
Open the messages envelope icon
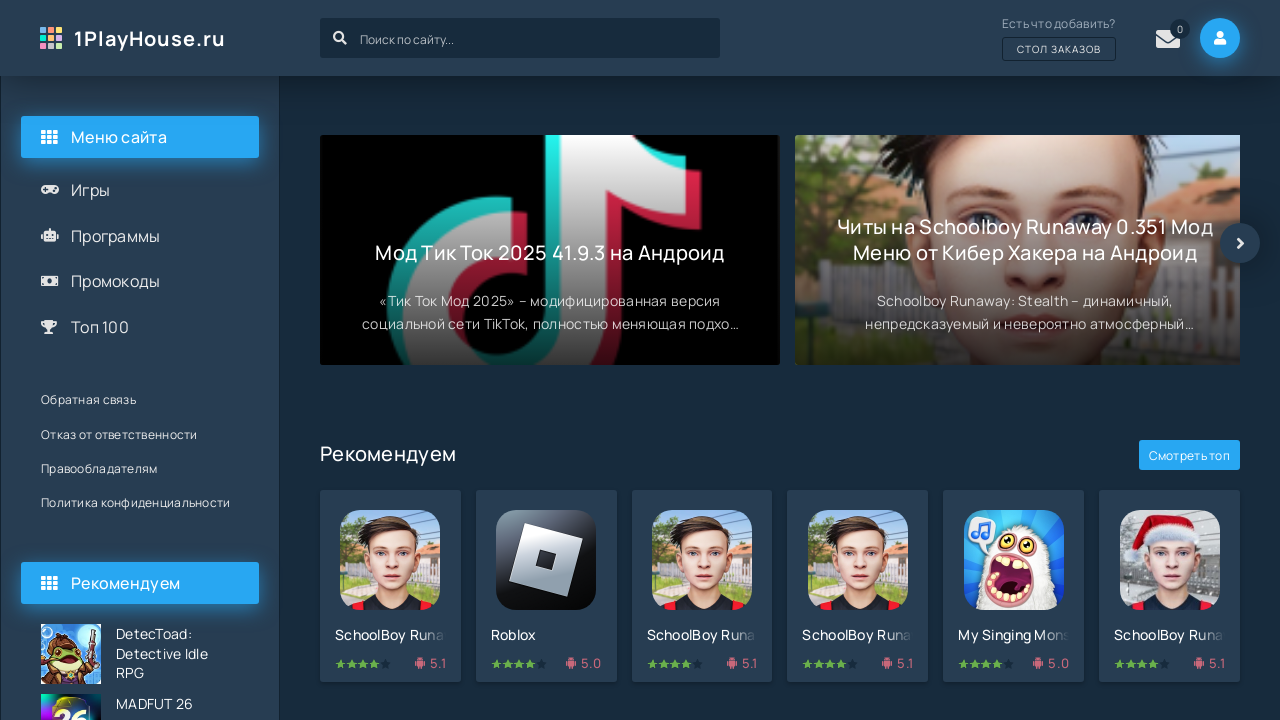point(1168,39)
